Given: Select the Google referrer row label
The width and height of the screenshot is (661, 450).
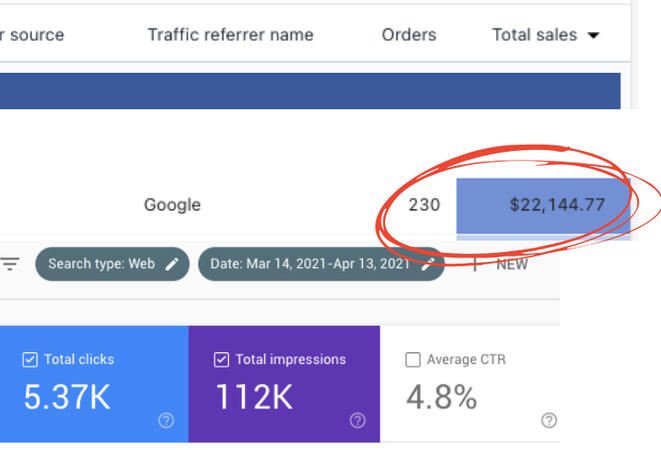Looking at the screenshot, I should pos(172,205).
